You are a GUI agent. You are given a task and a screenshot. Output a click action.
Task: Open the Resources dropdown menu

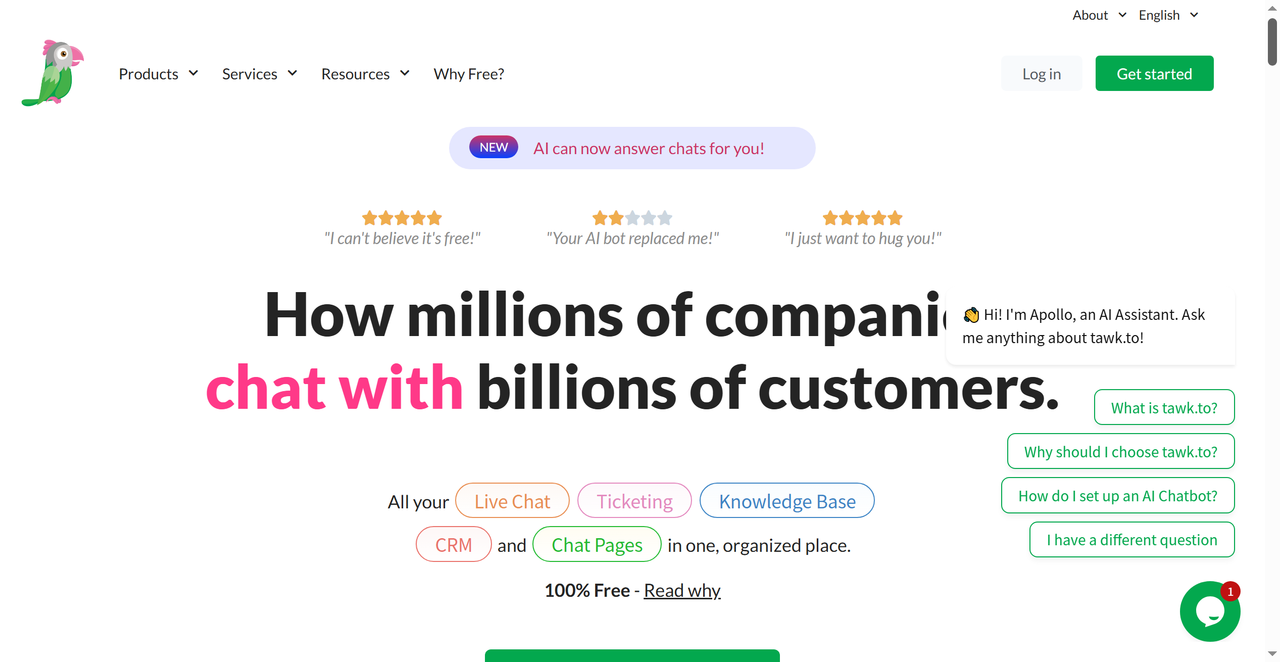(365, 74)
